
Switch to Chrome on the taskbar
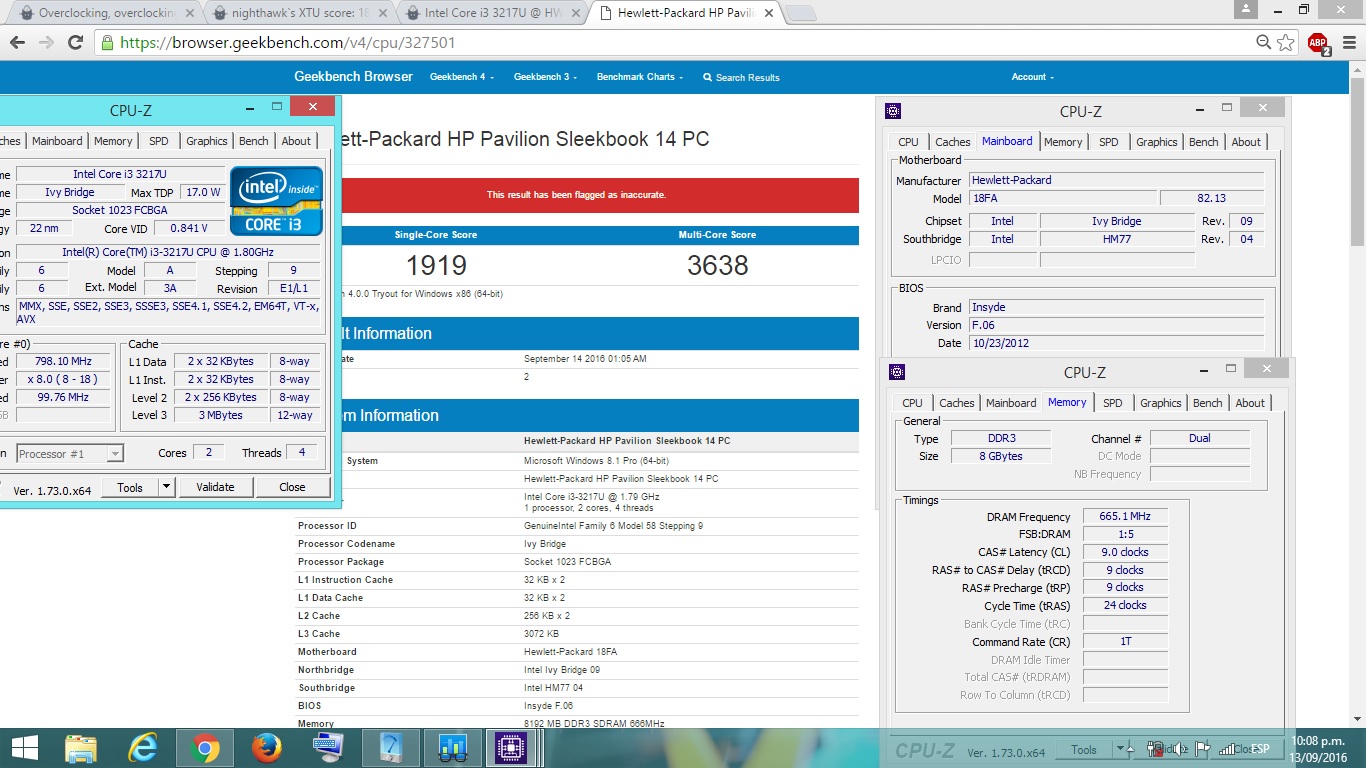coord(205,748)
